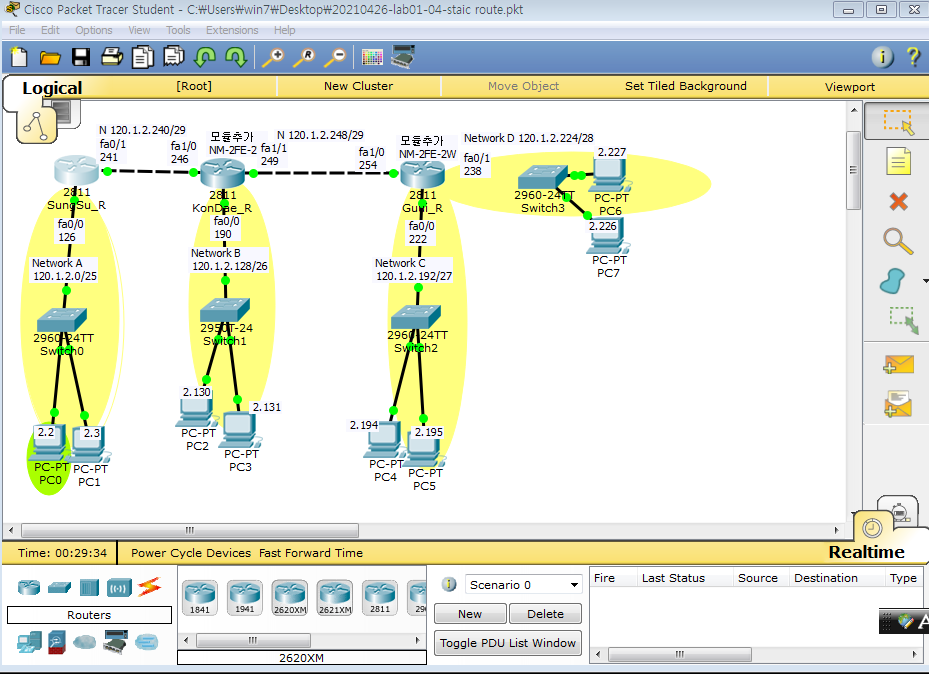929x674 pixels.
Task: Click Set Tiled Background
Action: [685, 86]
